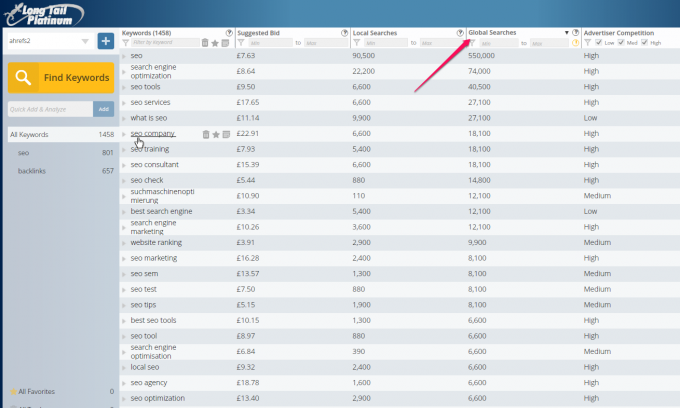Screen dimensions: 680x408
Task: Click the seo marketing keyword
Action: 154,258
